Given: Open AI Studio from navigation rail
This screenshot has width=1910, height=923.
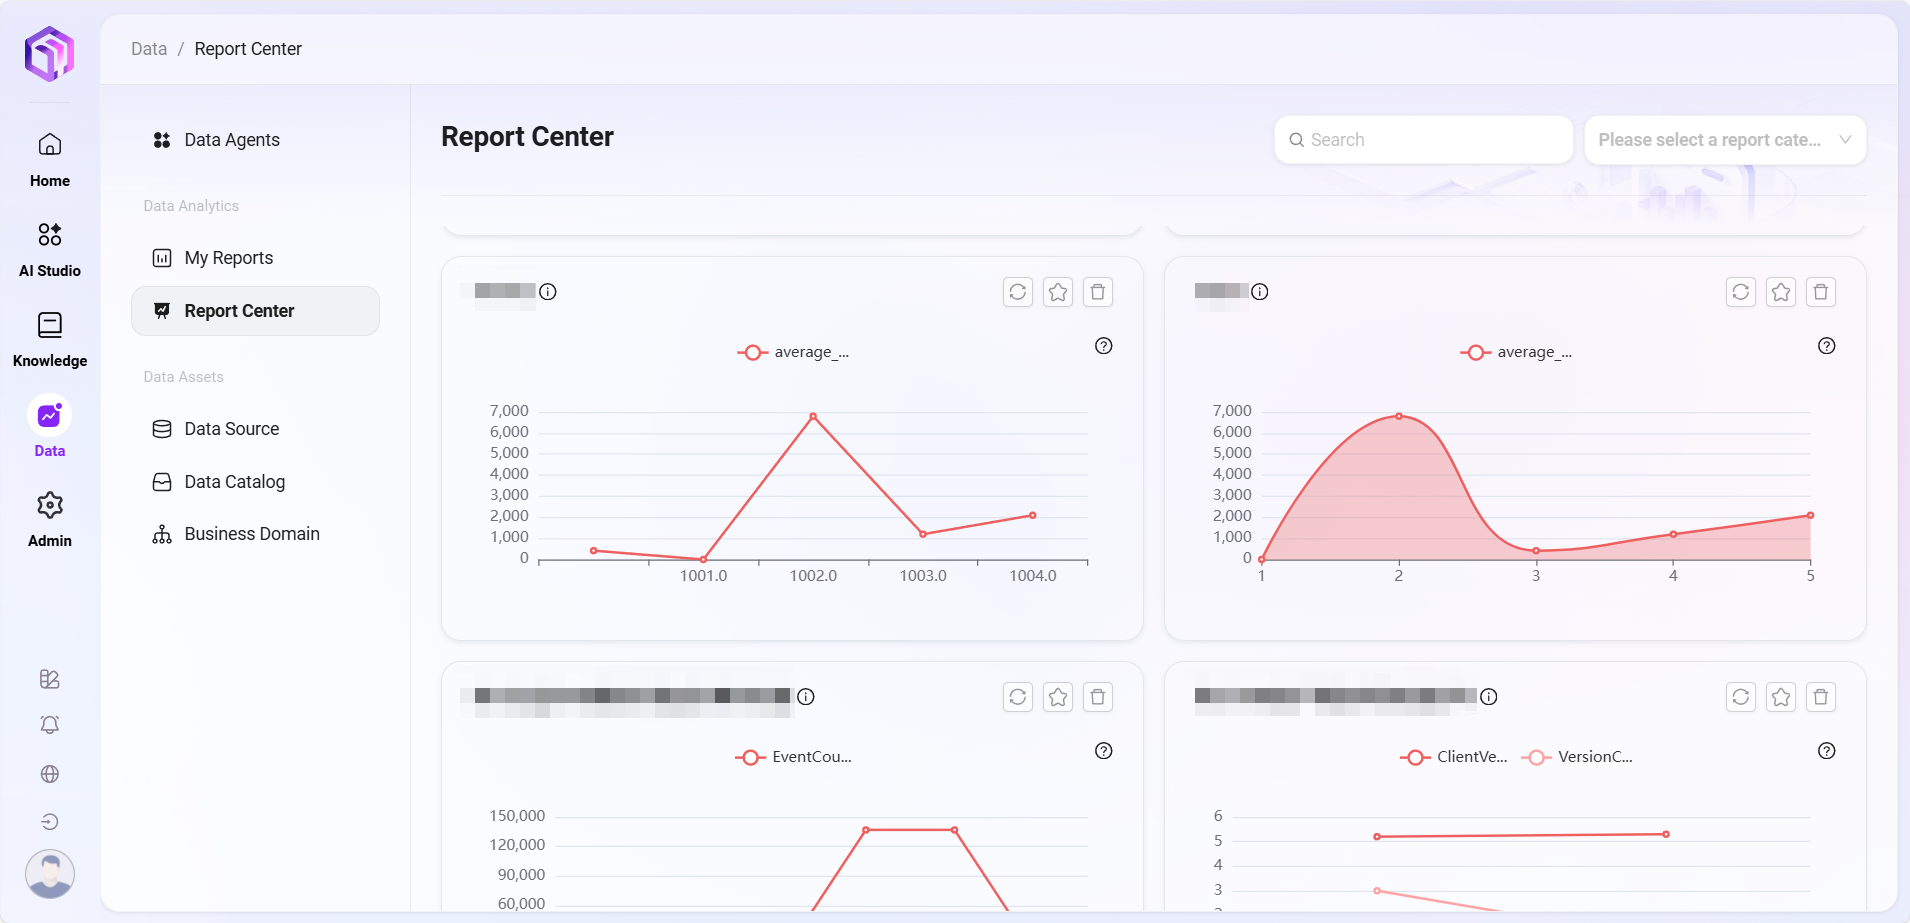Looking at the screenshot, I should 49,249.
